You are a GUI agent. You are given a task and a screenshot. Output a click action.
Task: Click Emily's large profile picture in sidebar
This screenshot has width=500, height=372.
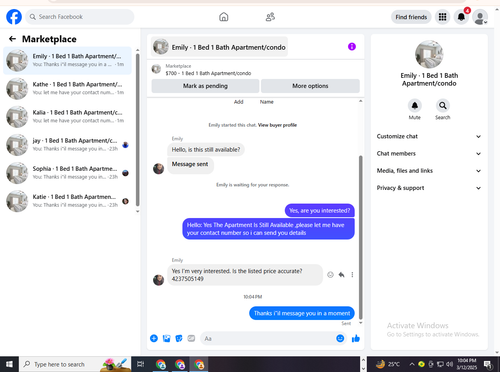(x=429, y=54)
